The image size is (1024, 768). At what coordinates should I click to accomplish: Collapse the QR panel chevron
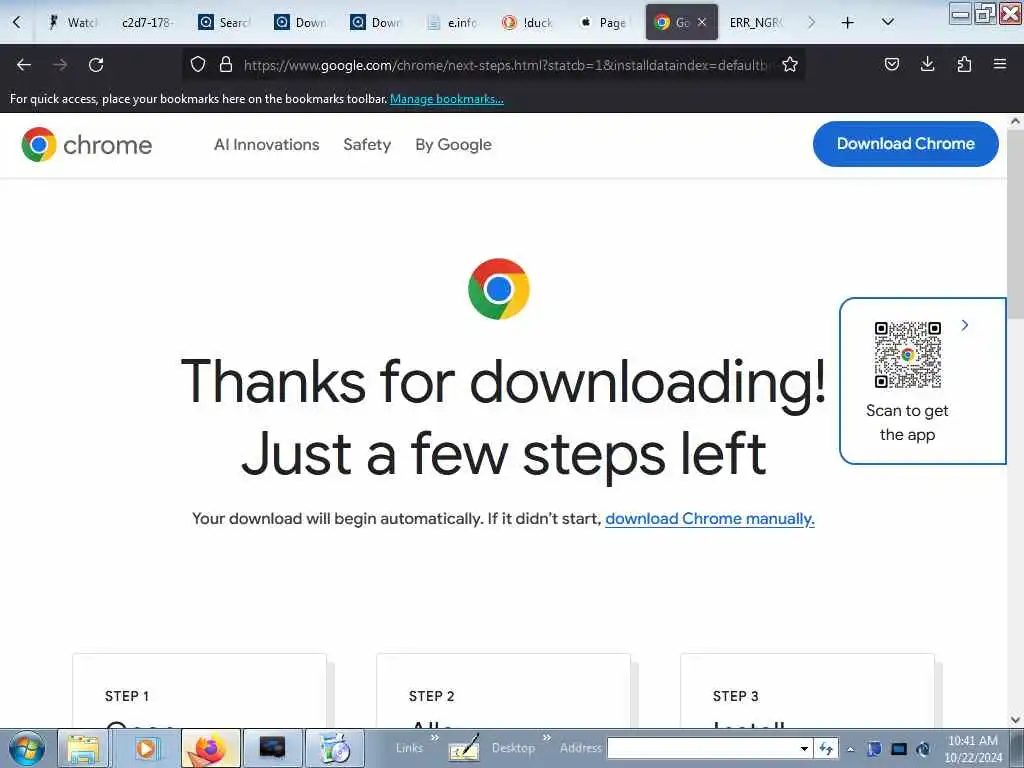965,325
